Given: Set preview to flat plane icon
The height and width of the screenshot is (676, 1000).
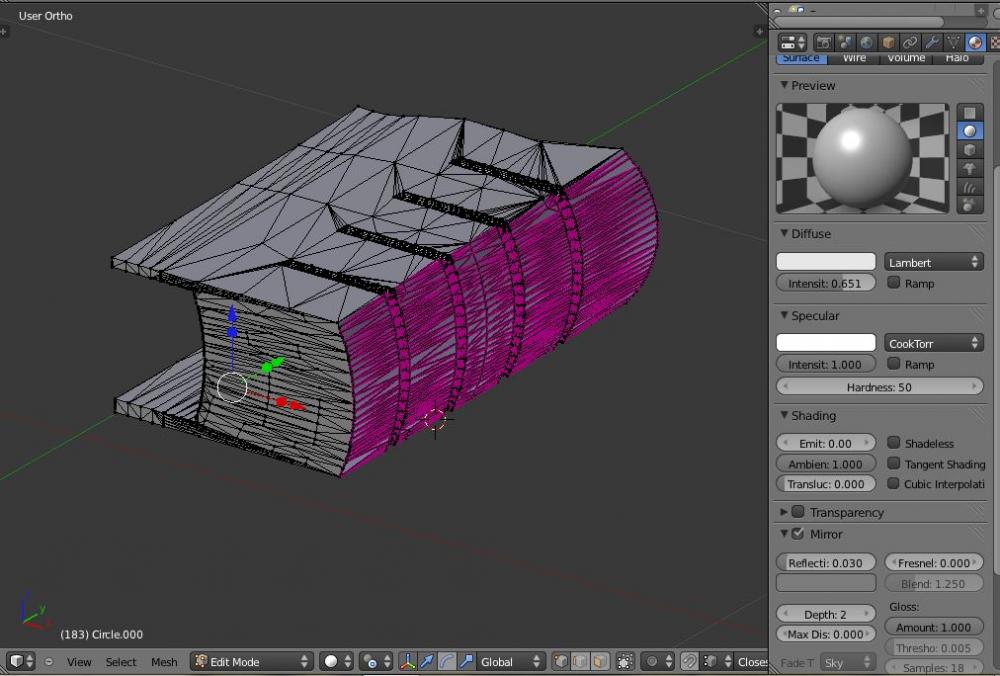Looking at the screenshot, I should 969,112.
